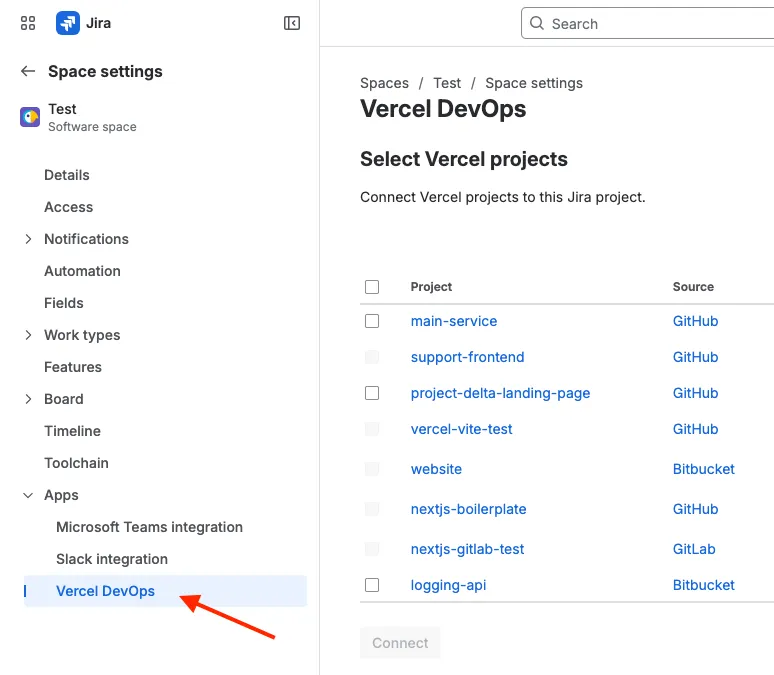Click the disabled support-frontend checkbox

372,357
